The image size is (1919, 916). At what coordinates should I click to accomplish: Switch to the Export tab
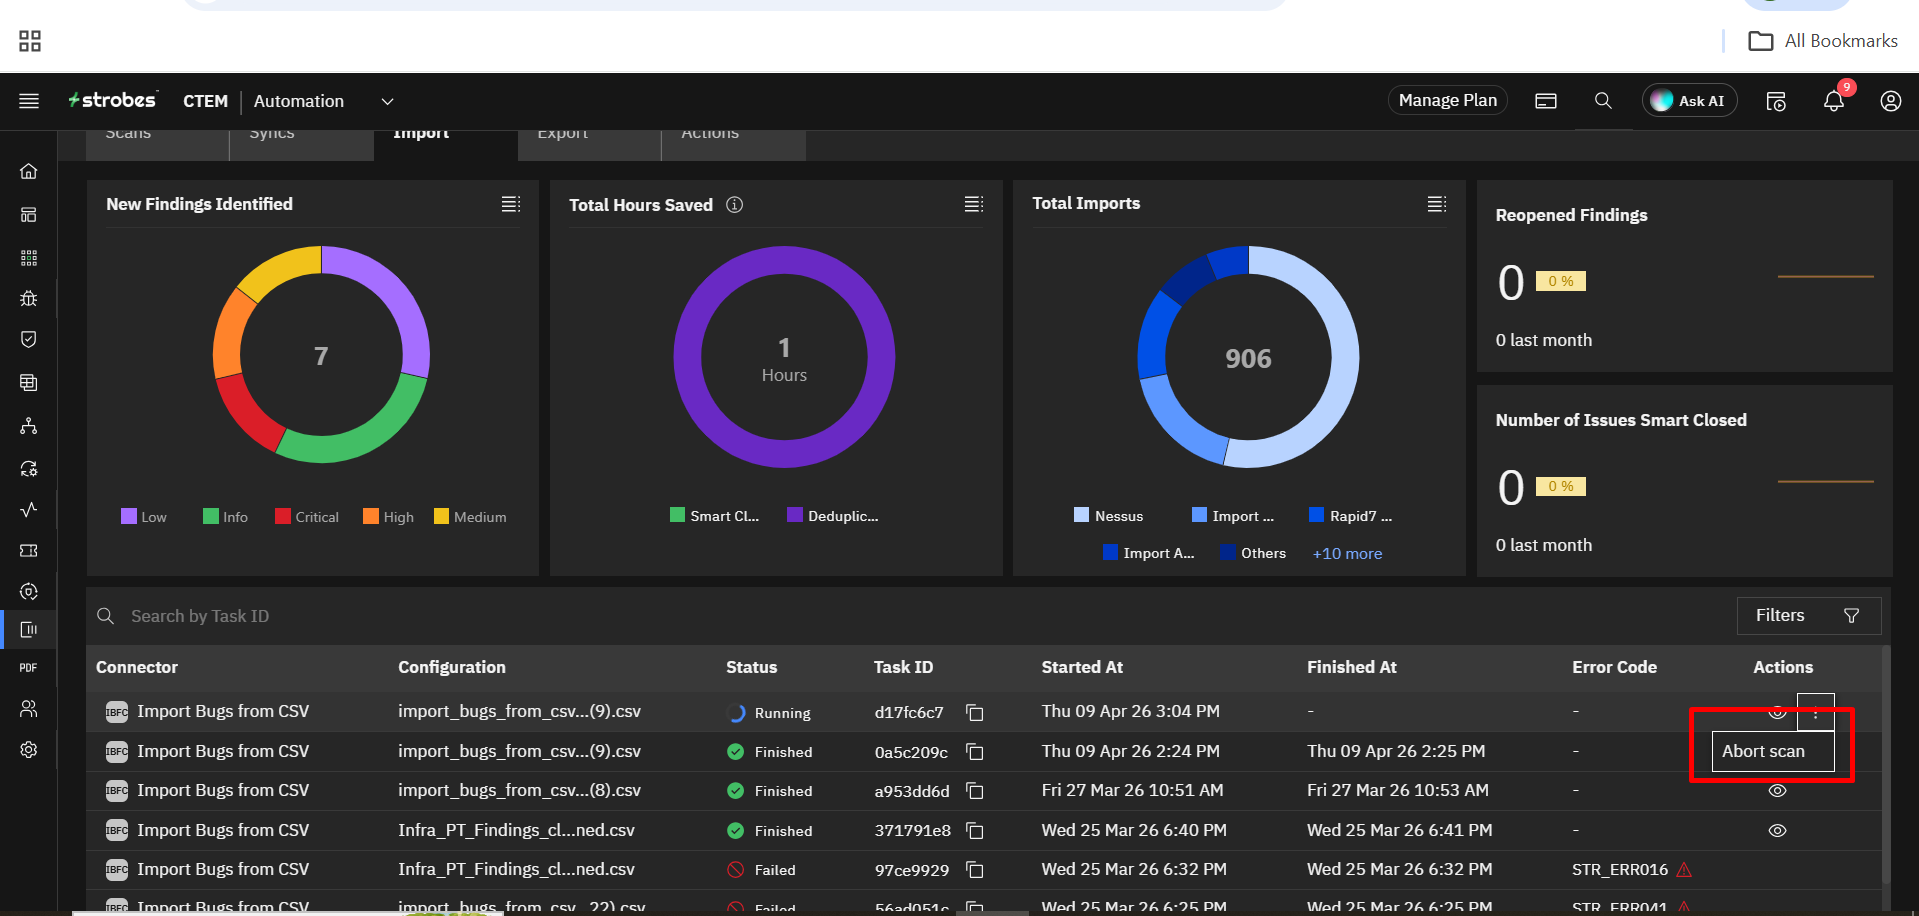tap(563, 135)
